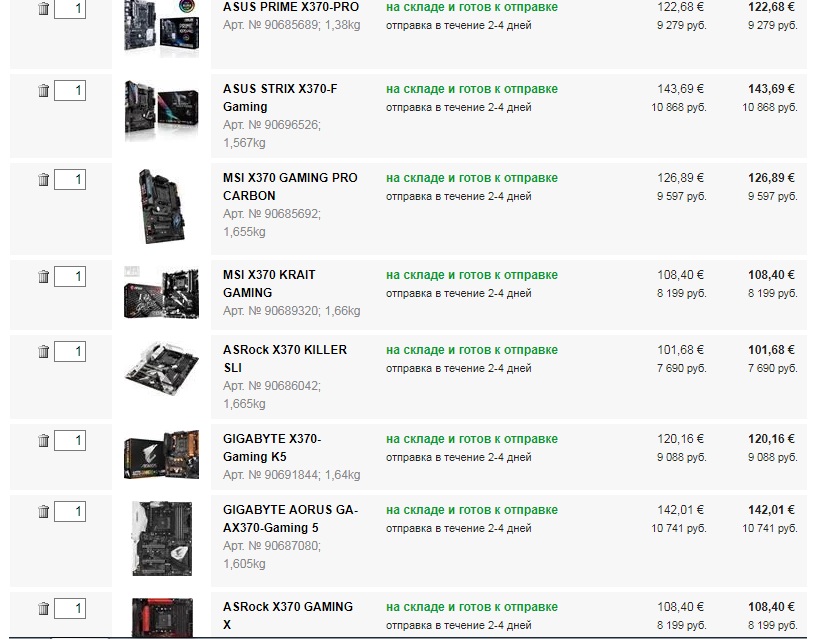Delete ASRock X370 KILLER SLI with trash icon
The width and height of the screenshot is (819, 639).
click(44, 351)
